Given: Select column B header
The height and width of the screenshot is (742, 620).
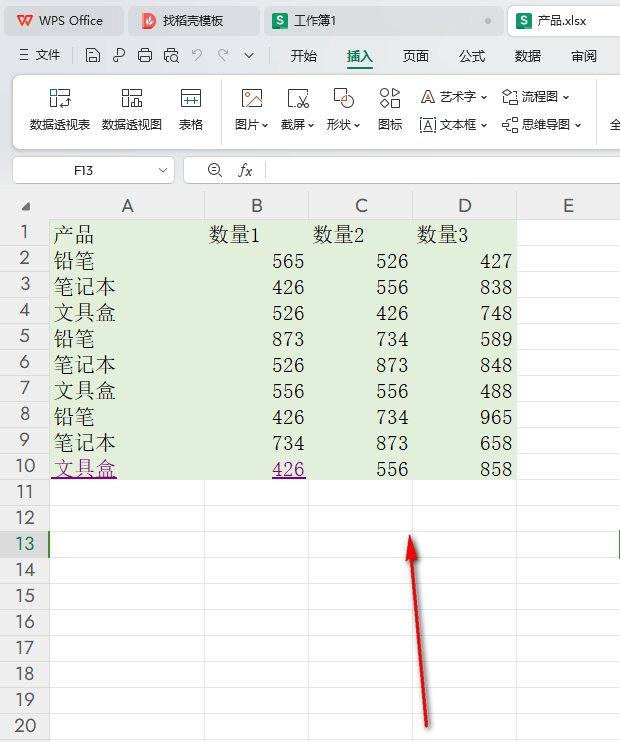Looking at the screenshot, I should [x=257, y=206].
